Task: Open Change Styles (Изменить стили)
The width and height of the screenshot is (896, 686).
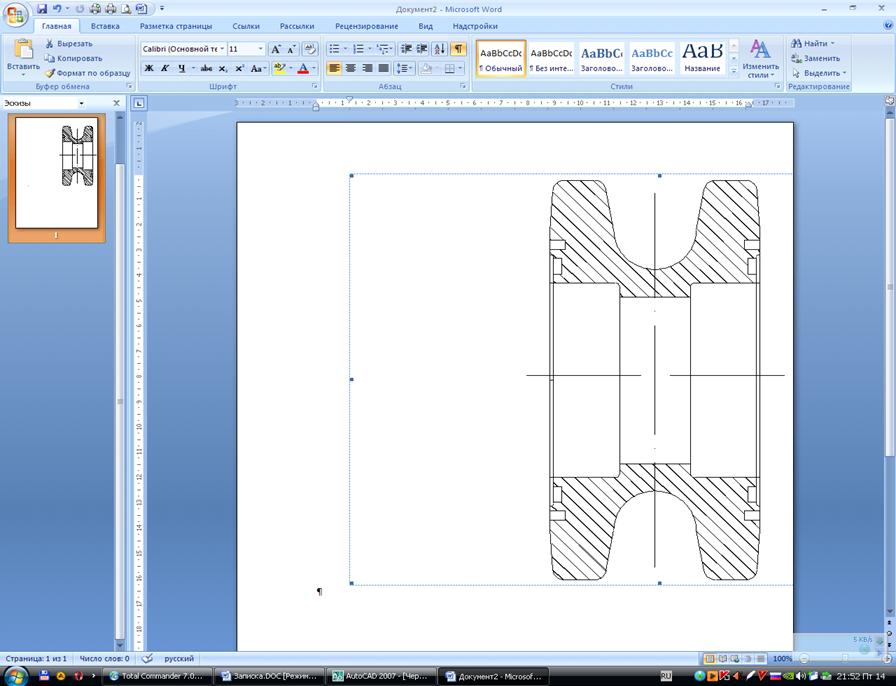Action: [760, 58]
